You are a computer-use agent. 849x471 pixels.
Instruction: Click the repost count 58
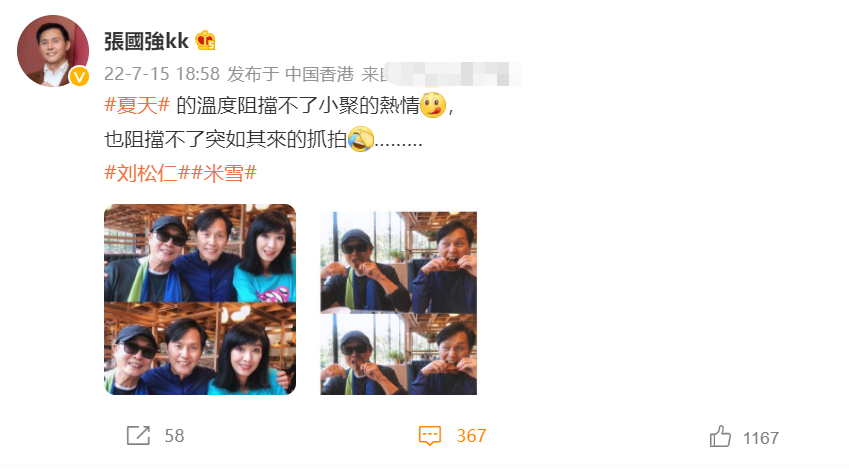pyautogui.click(x=174, y=436)
